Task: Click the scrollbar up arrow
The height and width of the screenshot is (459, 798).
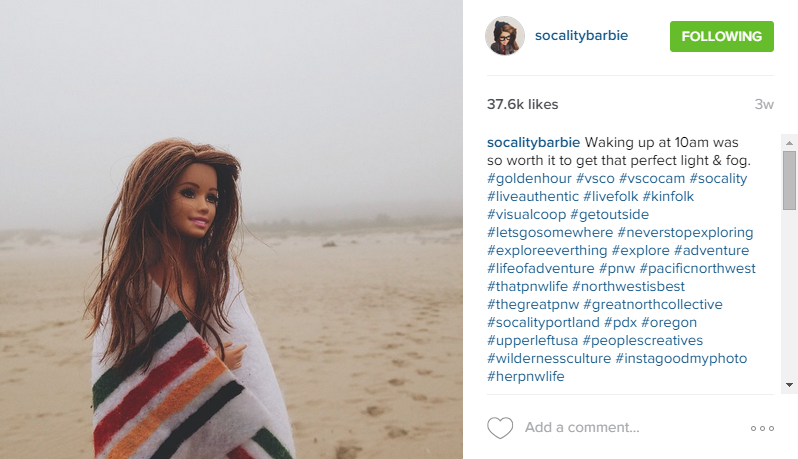Action: click(x=789, y=142)
